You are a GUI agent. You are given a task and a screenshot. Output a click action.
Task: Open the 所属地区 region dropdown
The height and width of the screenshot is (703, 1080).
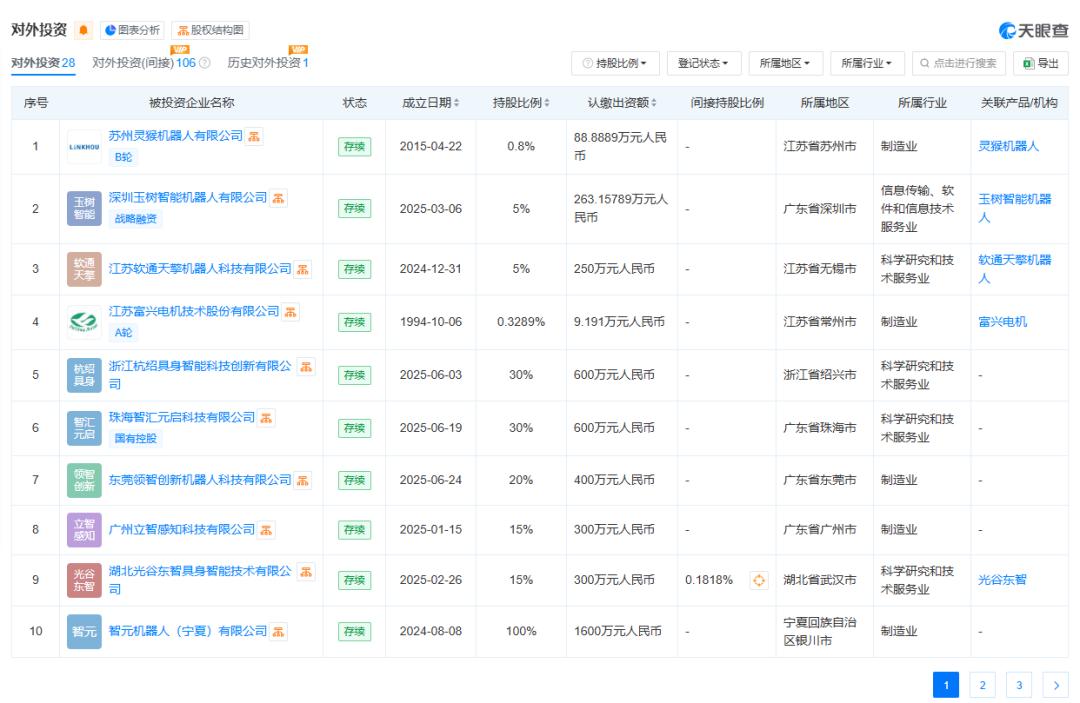pyautogui.click(x=784, y=64)
